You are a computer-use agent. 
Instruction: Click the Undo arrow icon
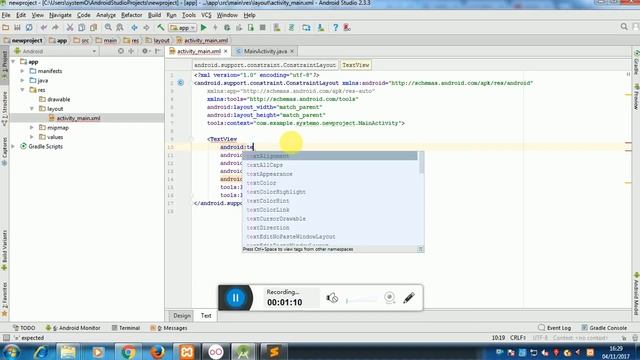pos(43,28)
